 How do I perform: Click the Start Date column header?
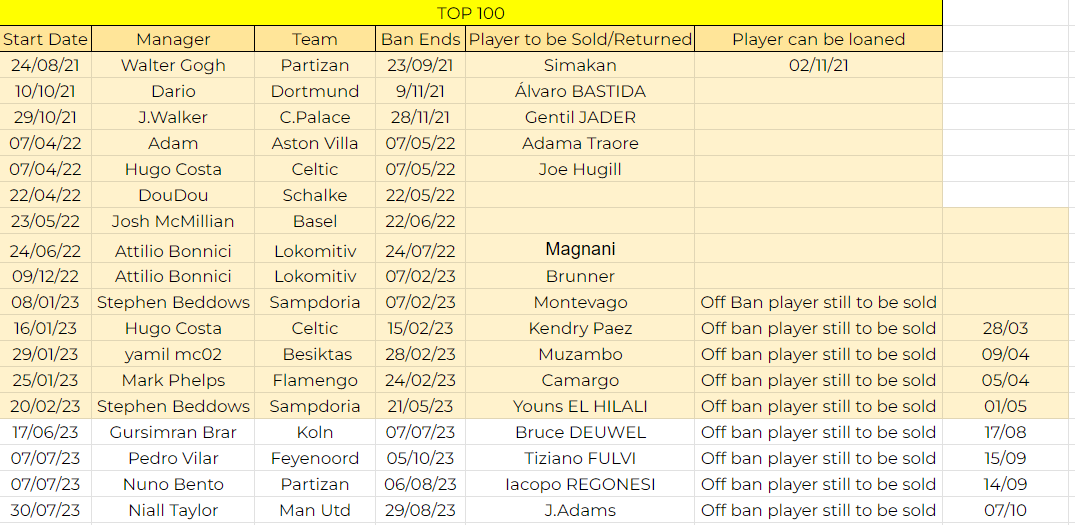point(45,39)
